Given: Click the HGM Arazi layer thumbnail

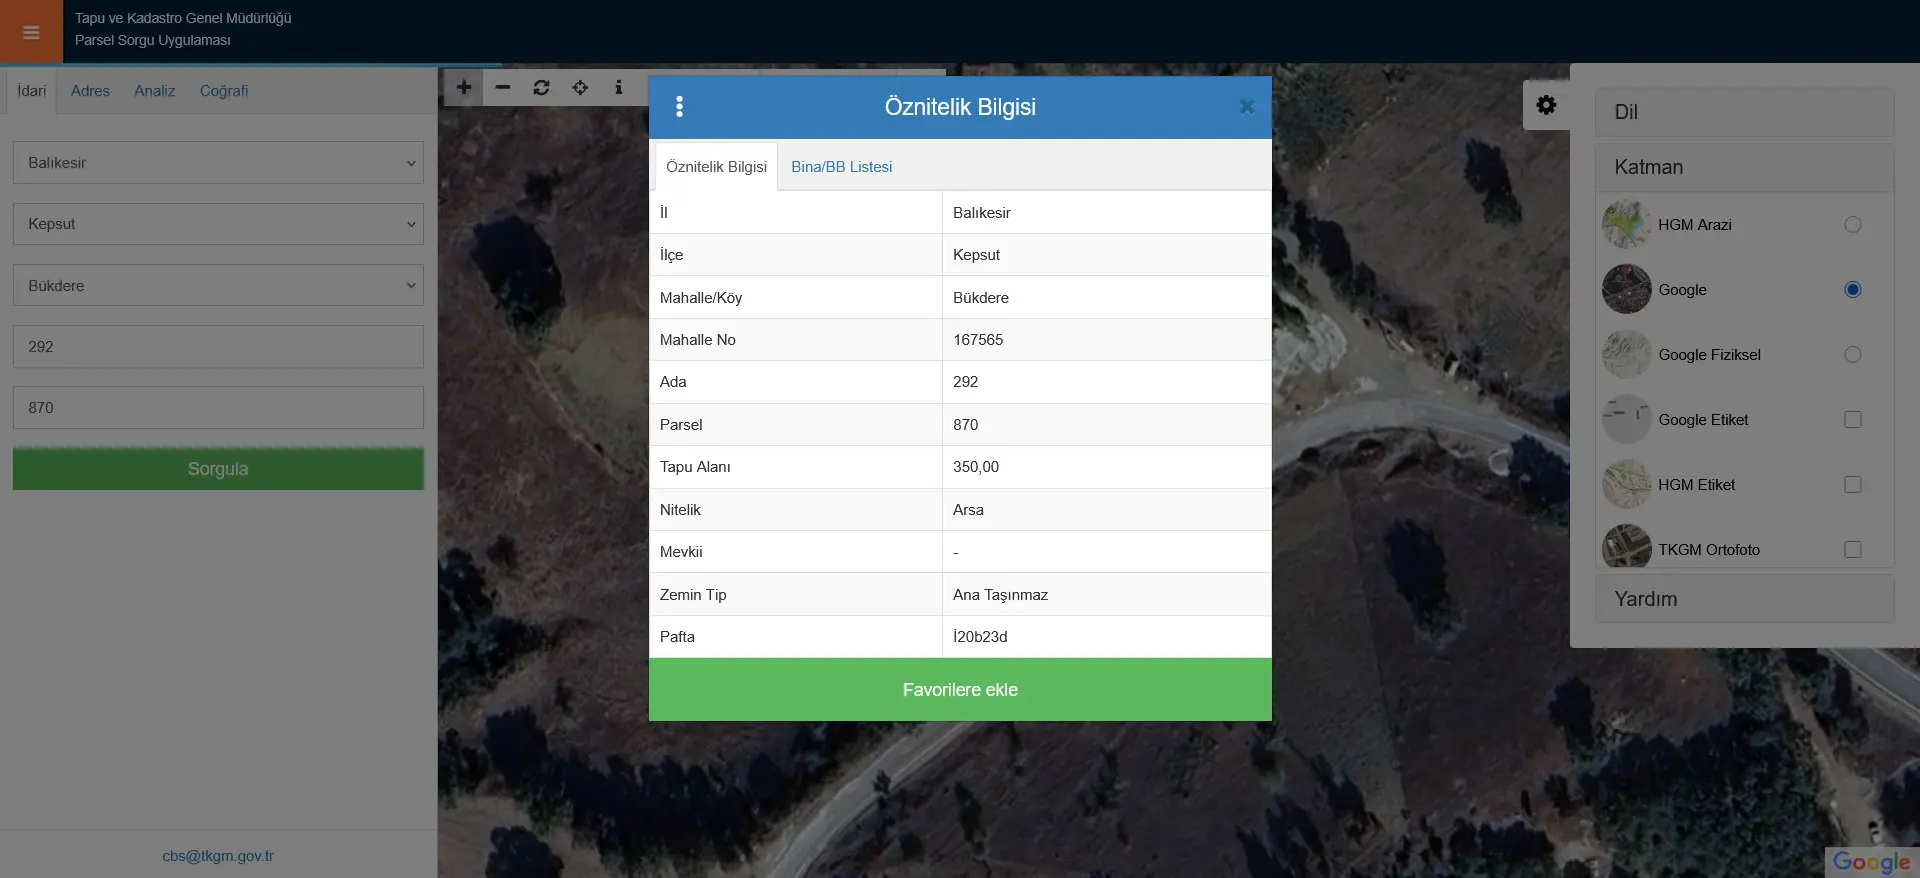Looking at the screenshot, I should pyautogui.click(x=1627, y=225).
